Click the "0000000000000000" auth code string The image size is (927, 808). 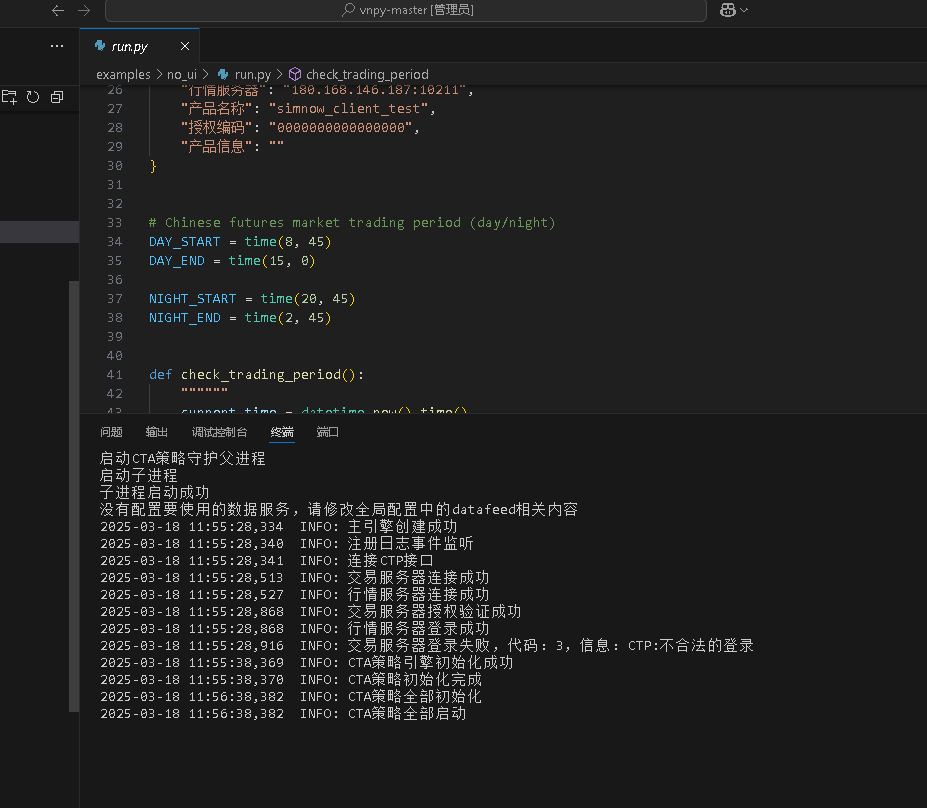pyautogui.click(x=341, y=128)
